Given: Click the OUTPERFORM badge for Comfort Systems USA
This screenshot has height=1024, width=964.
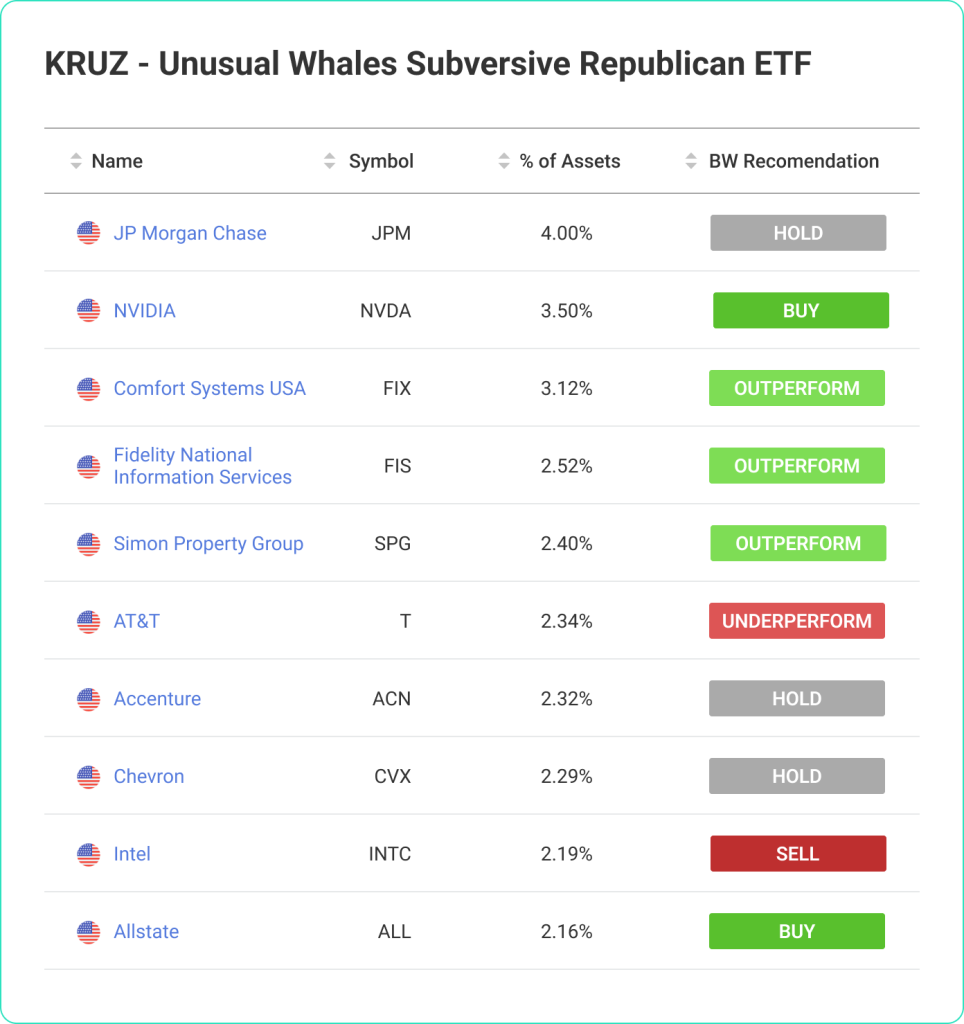Looking at the screenshot, I should point(797,388).
